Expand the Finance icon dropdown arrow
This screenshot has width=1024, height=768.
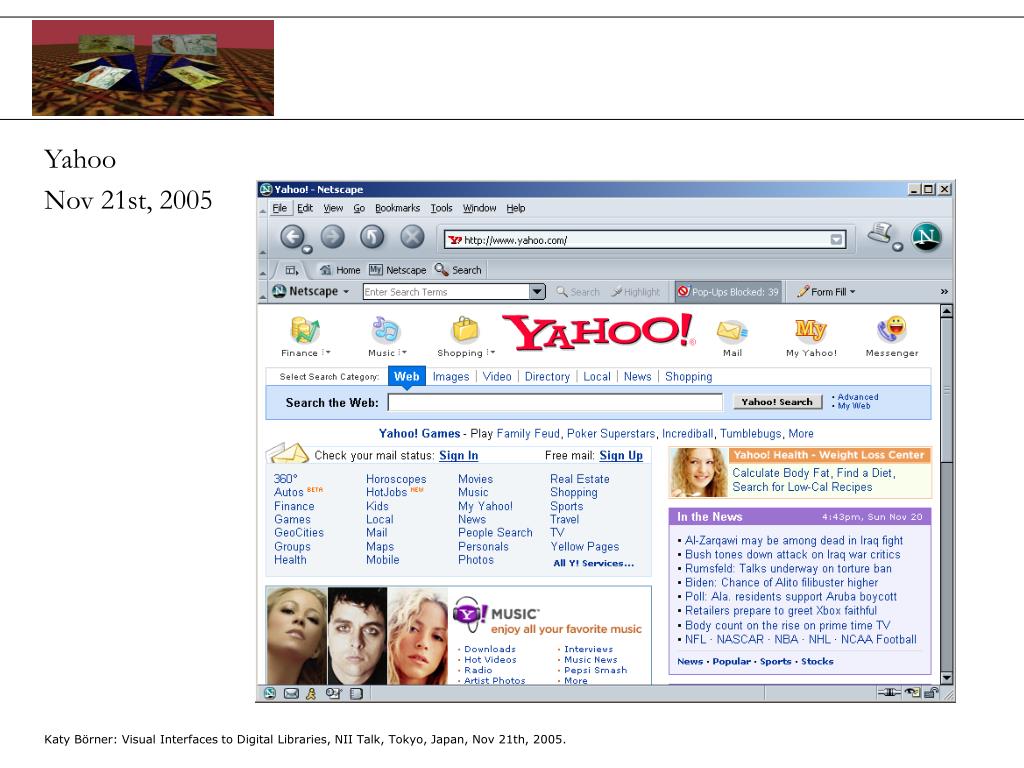coord(326,353)
